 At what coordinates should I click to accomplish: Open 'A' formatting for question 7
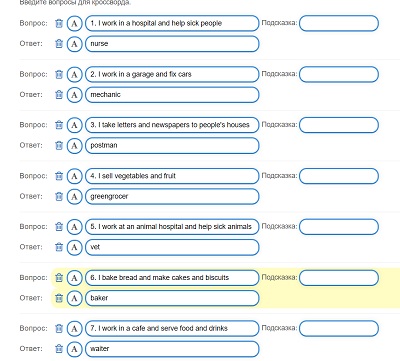click(x=74, y=329)
